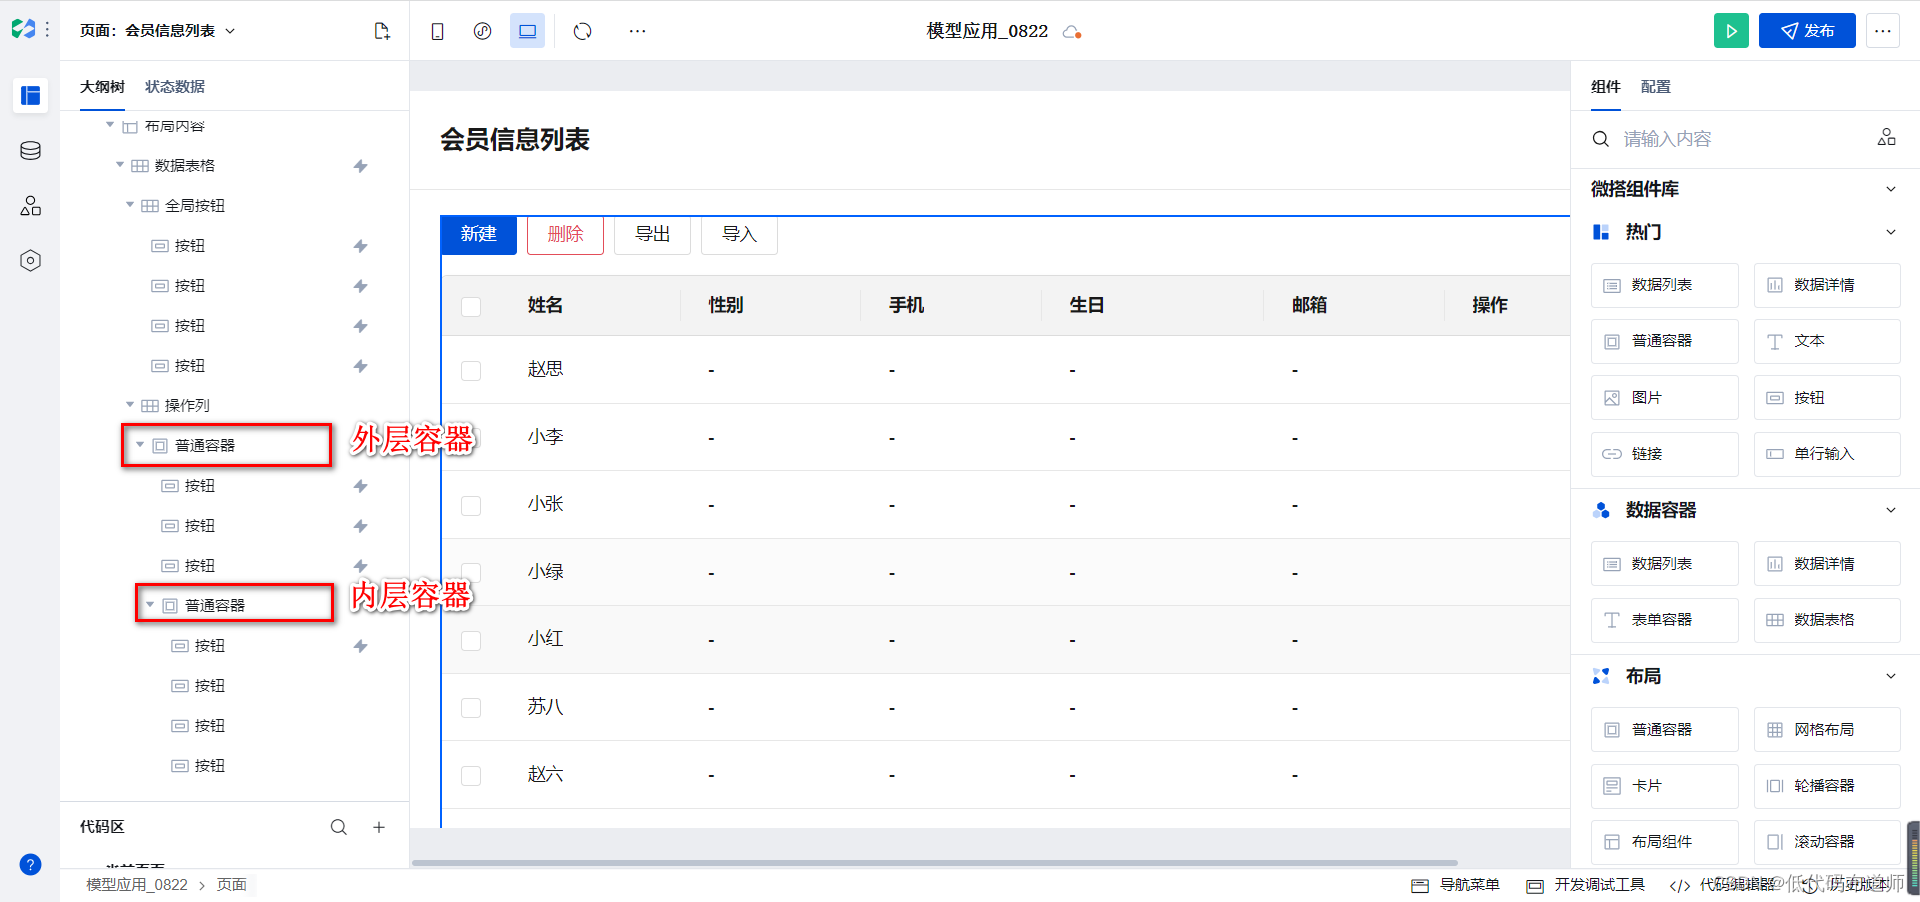Switch to mobile device preview
Image resolution: width=1920 pixels, height=902 pixels.
point(437,31)
